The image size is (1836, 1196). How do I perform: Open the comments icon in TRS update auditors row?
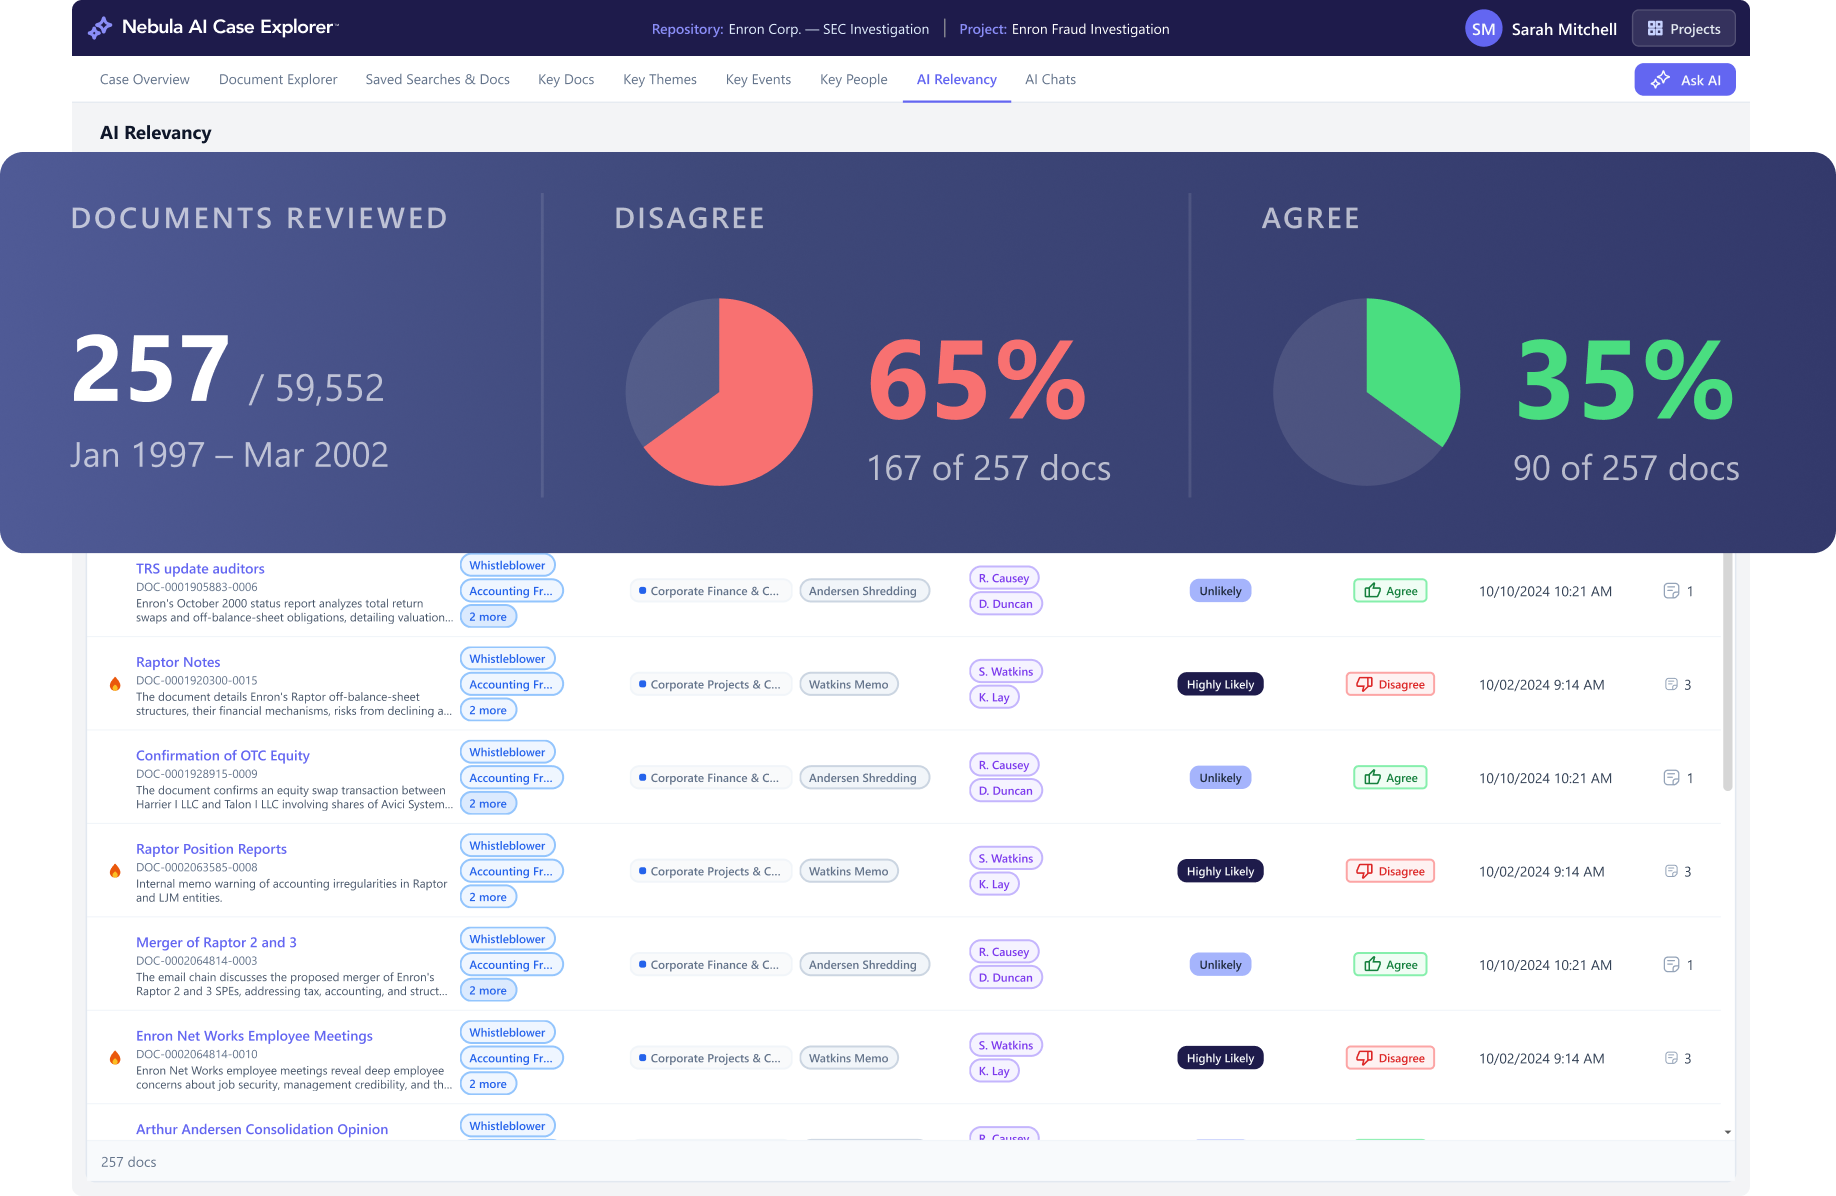point(1671,591)
